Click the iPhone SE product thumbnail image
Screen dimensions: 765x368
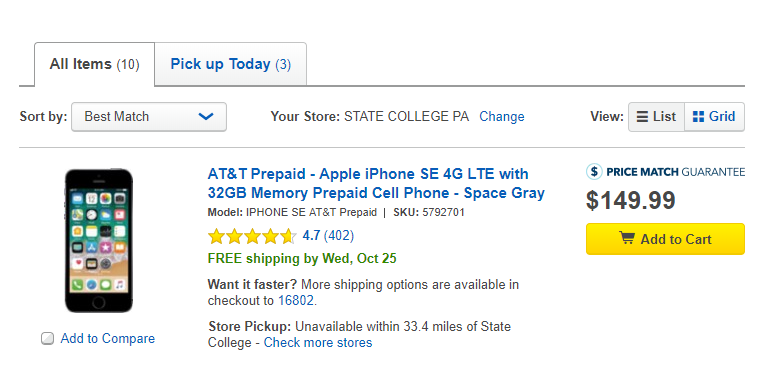pos(99,240)
